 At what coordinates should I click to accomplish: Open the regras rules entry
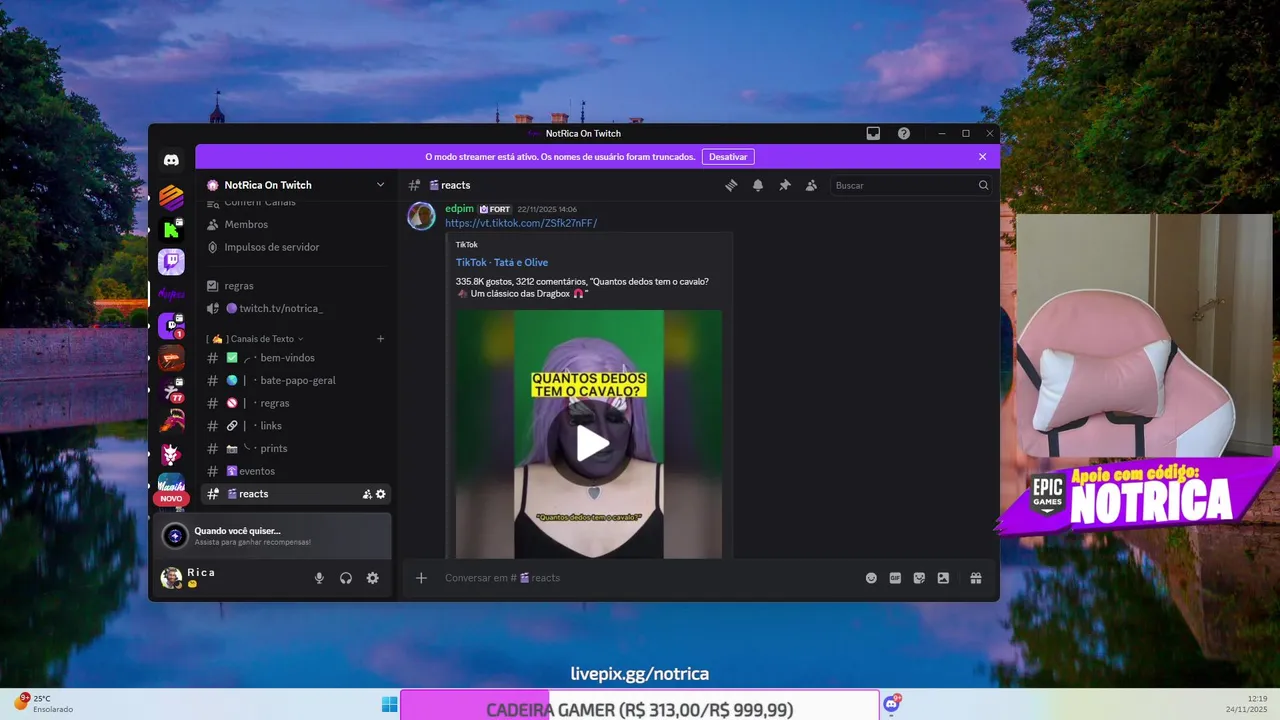pyautogui.click(x=295, y=286)
